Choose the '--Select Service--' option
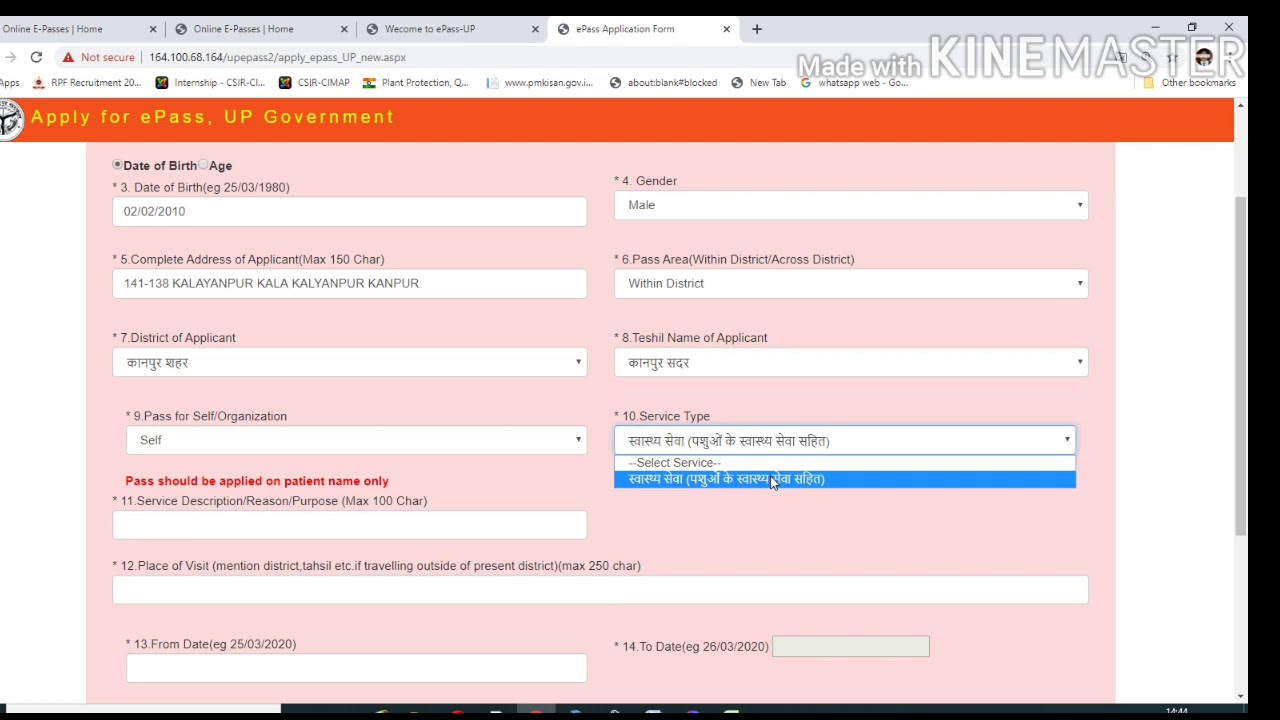 845,463
